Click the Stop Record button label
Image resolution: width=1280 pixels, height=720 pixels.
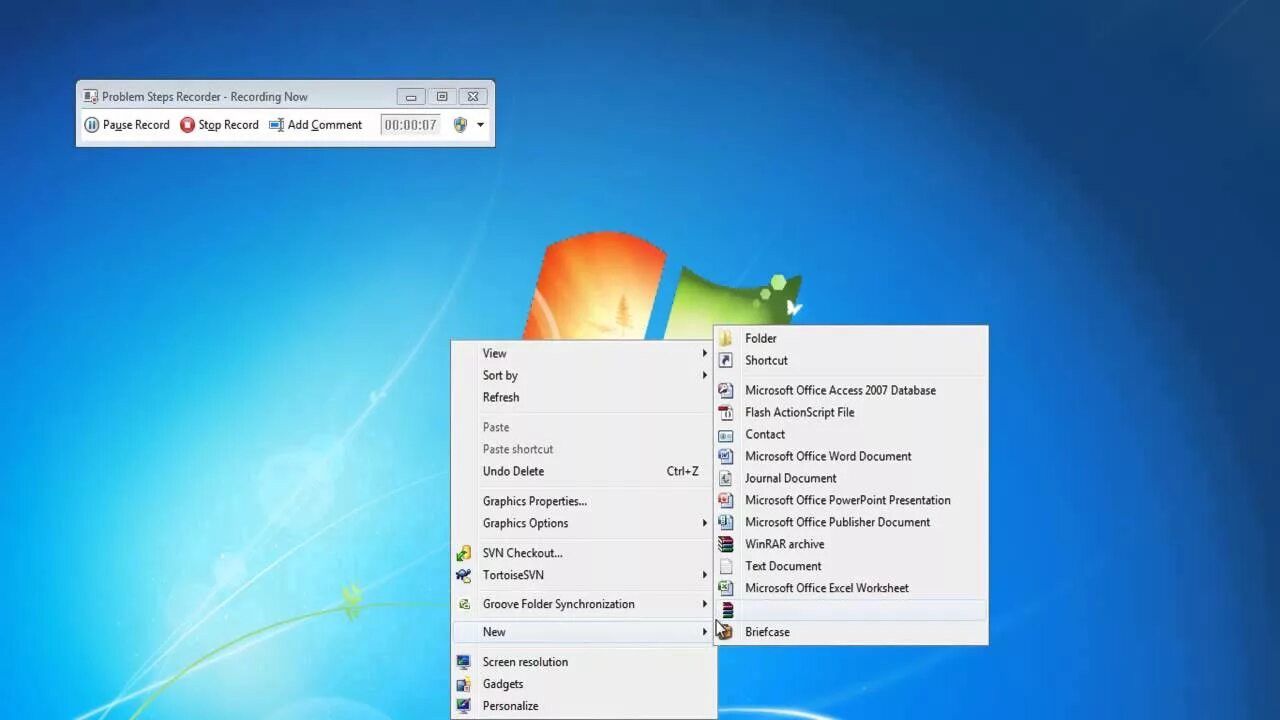click(x=228, y=125)
